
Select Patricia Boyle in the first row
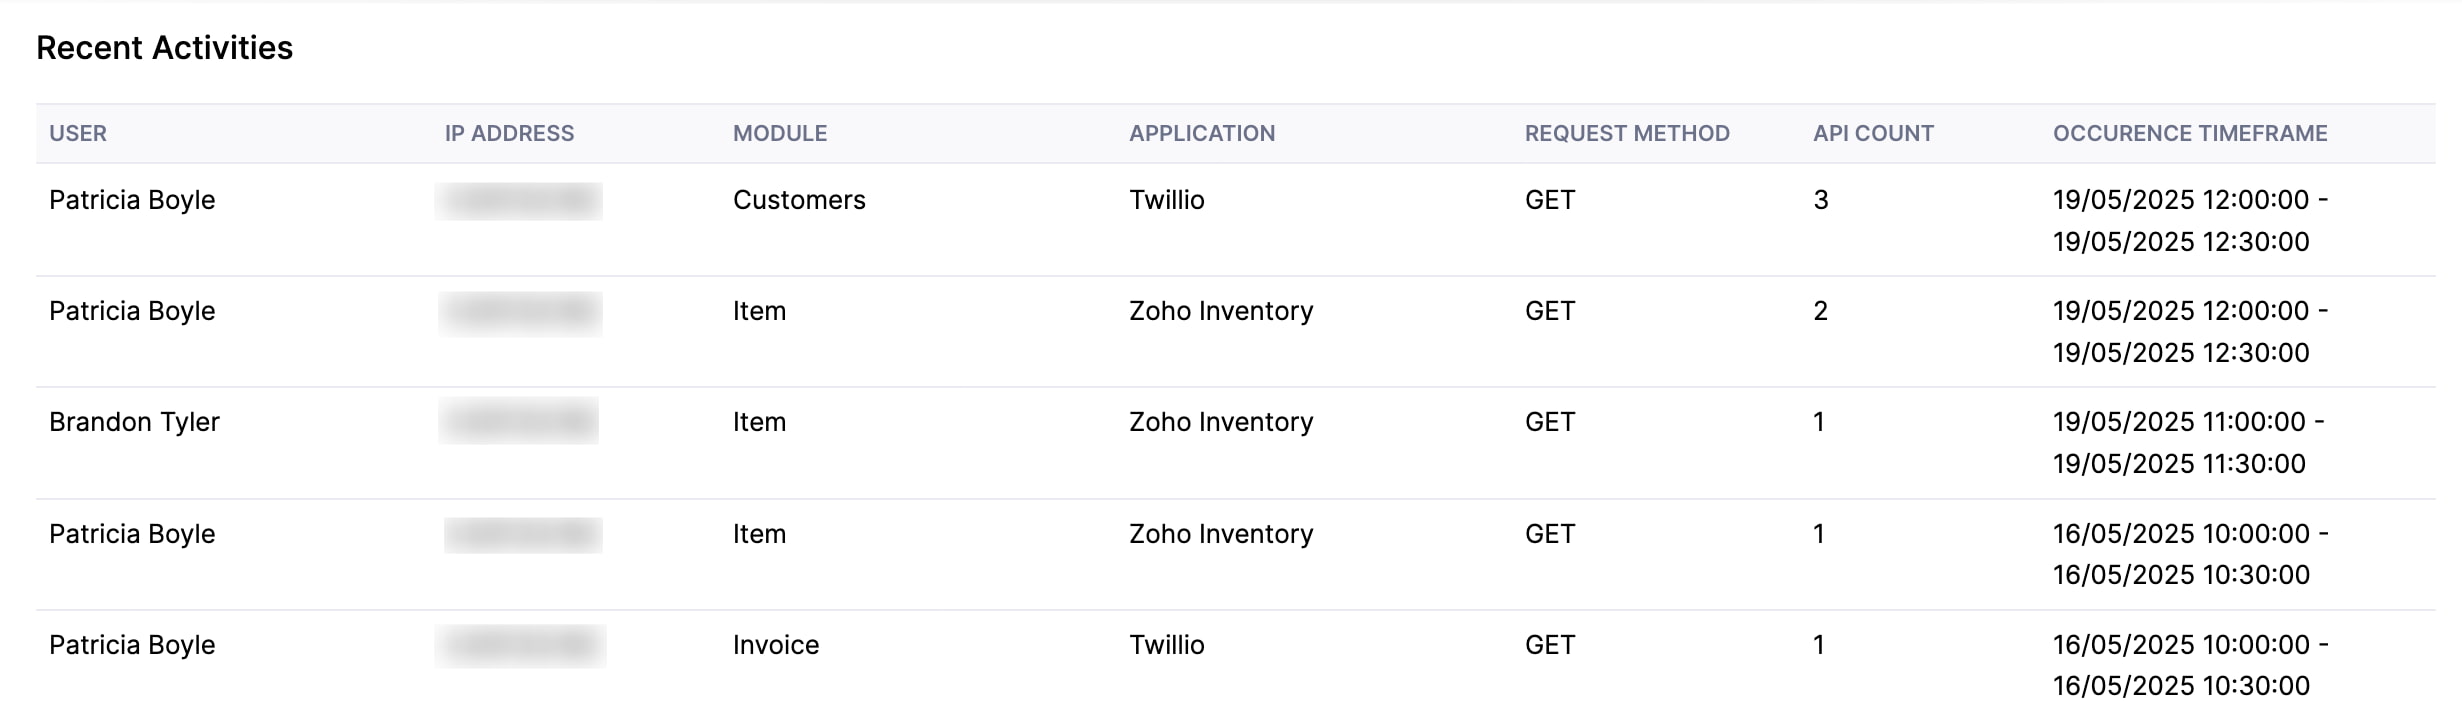[x=133, y=200]
